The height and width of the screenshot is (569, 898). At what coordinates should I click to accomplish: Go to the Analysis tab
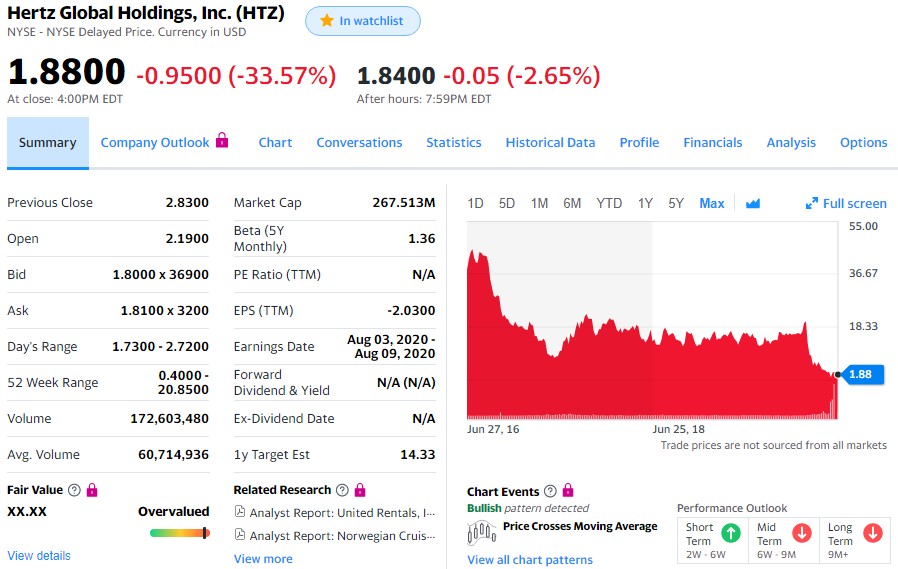tap(791, 143)
